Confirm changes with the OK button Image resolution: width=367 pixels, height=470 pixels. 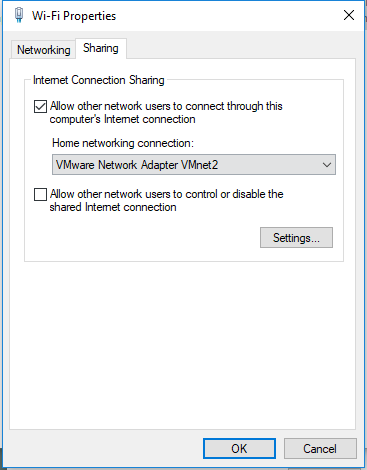coord(239,449)
